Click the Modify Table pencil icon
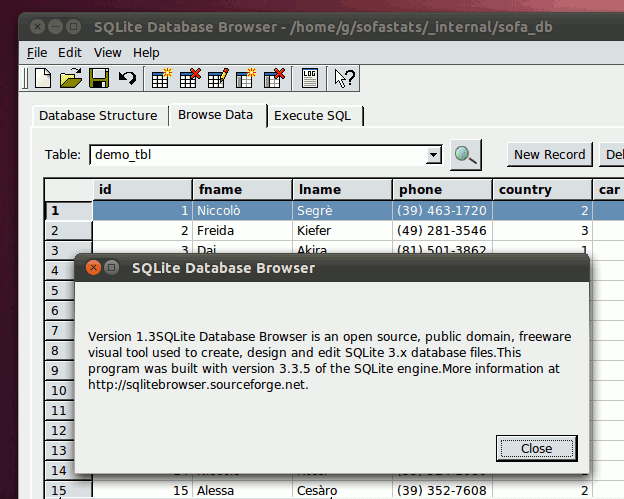The width and height of the screenshot is (624, 499). (218, 78)
